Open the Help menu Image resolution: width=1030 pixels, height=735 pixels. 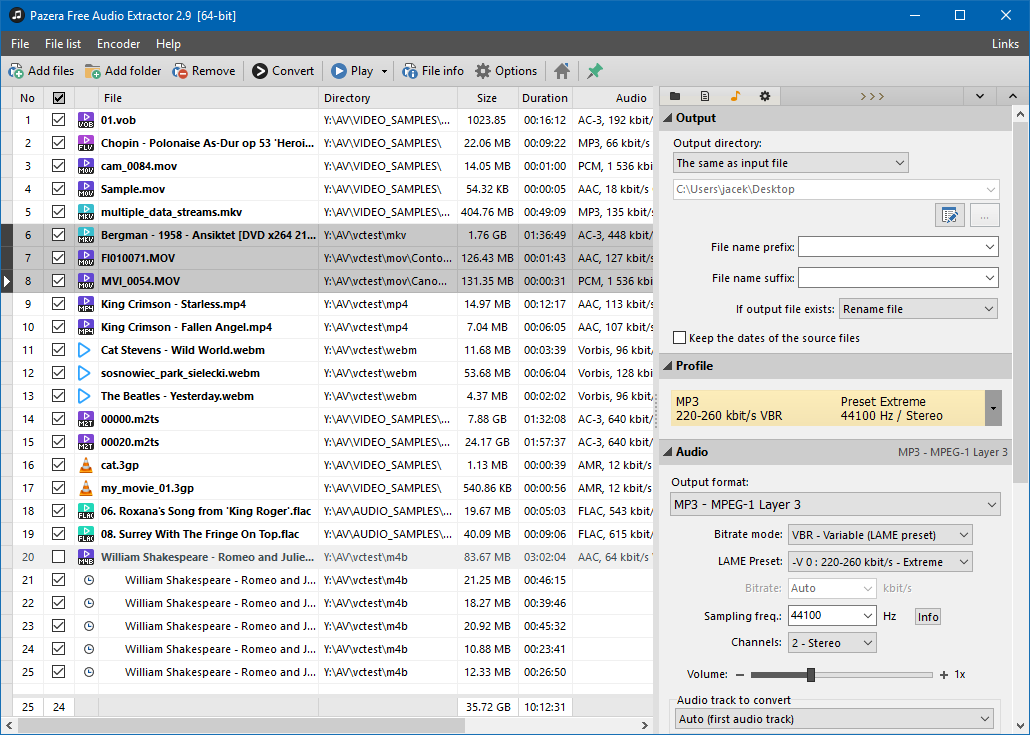point(168,44)
